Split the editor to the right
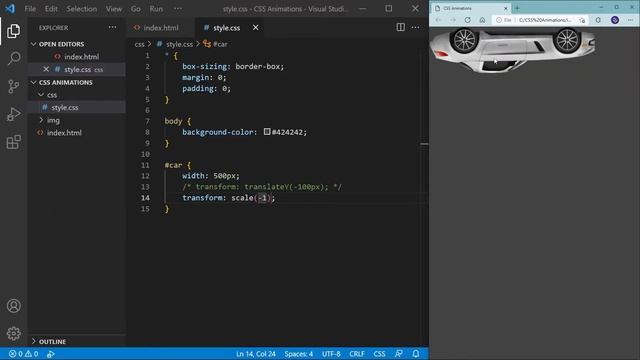 [x=400, y=27]
